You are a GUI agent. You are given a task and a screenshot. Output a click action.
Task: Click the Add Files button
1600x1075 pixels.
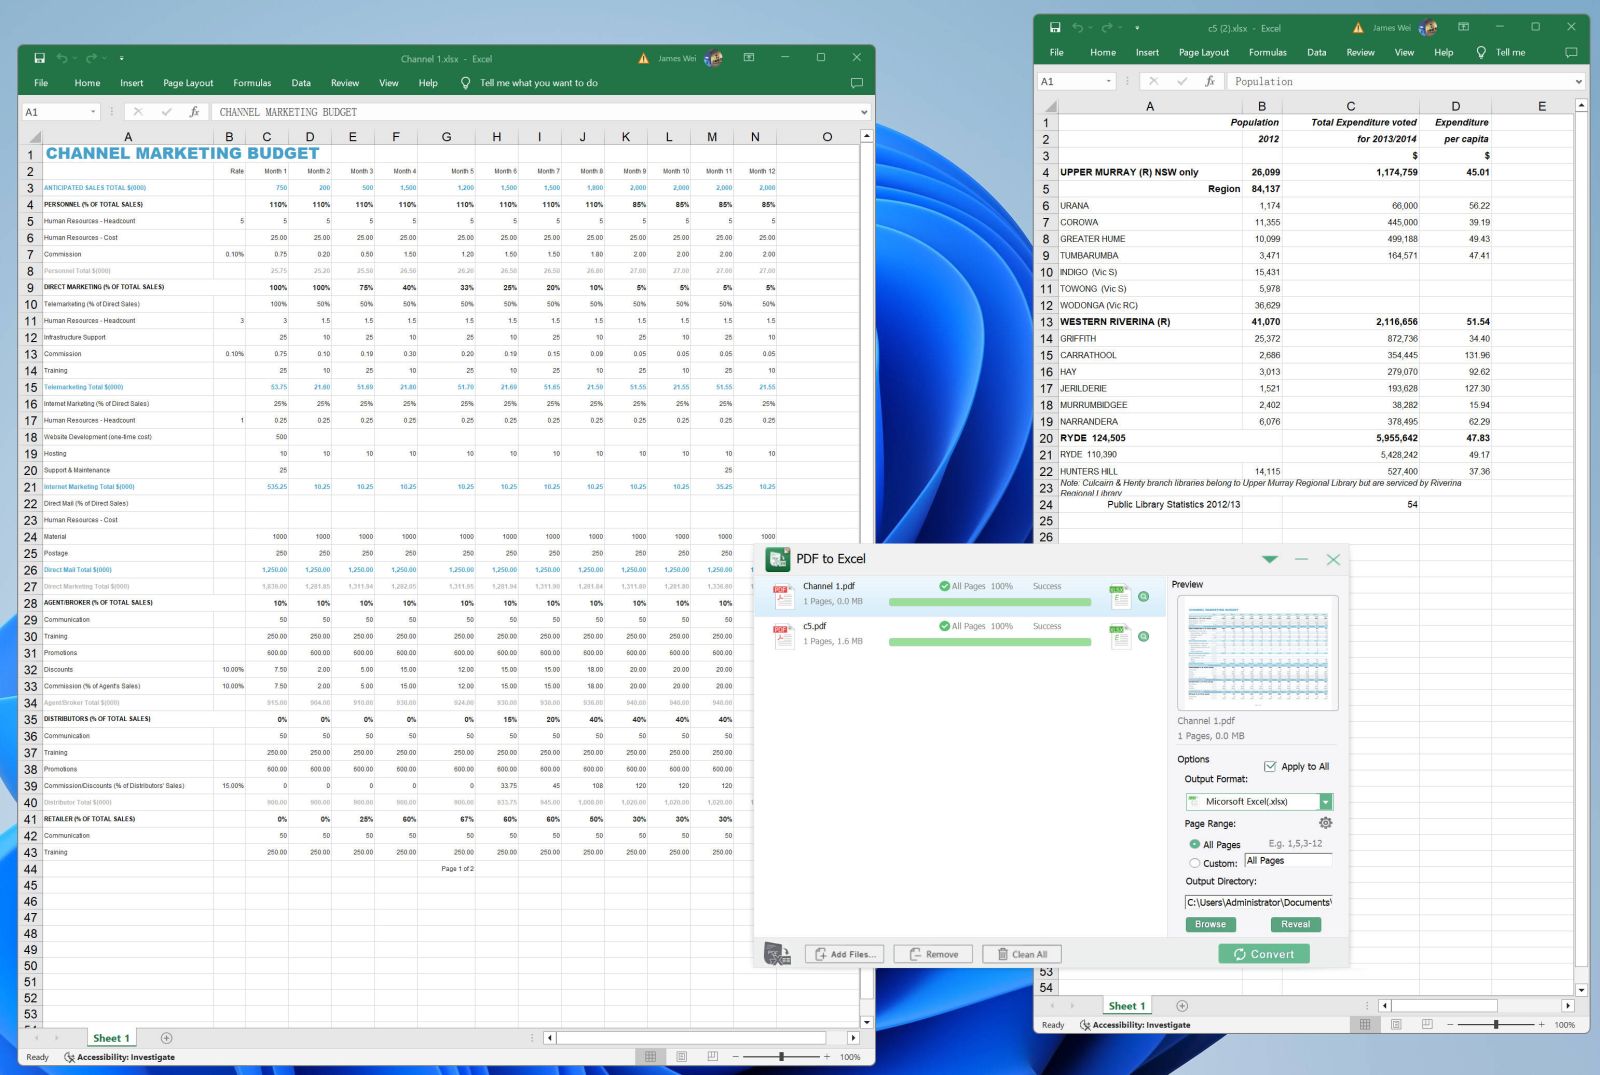845,954
